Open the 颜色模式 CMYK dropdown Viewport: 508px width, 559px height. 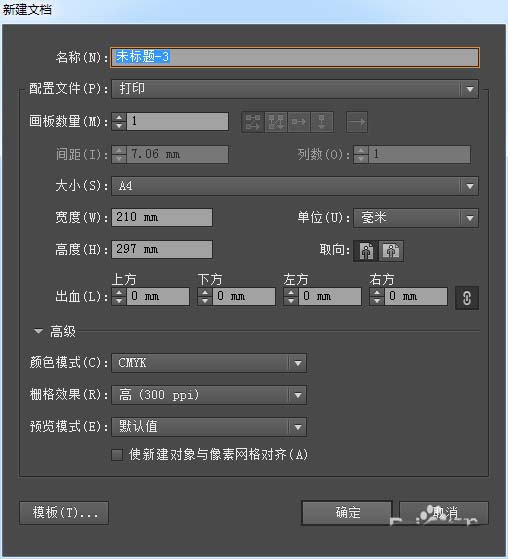pyautogui.click(x=209, y=363)
